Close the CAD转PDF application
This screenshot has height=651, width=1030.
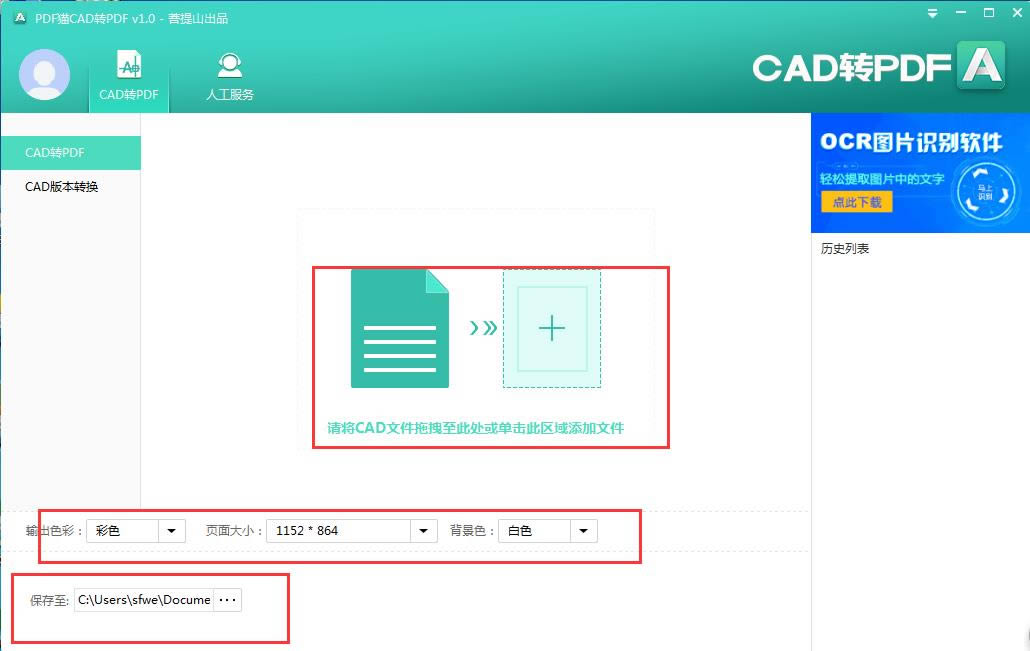(x=1017, y=13)
